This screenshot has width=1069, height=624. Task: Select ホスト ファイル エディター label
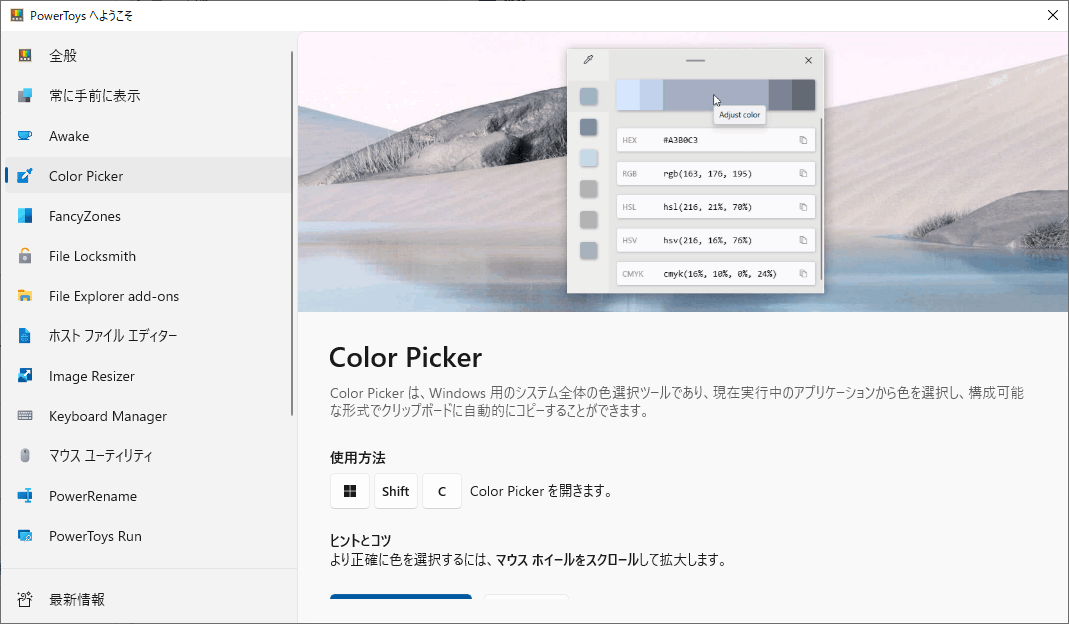coord(113,336)
